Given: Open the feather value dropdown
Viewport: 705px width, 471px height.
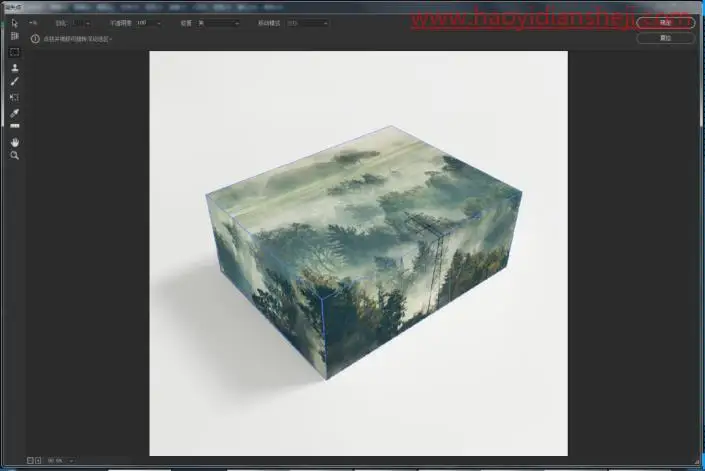Looking at the screenshot, I should point(87,23).
